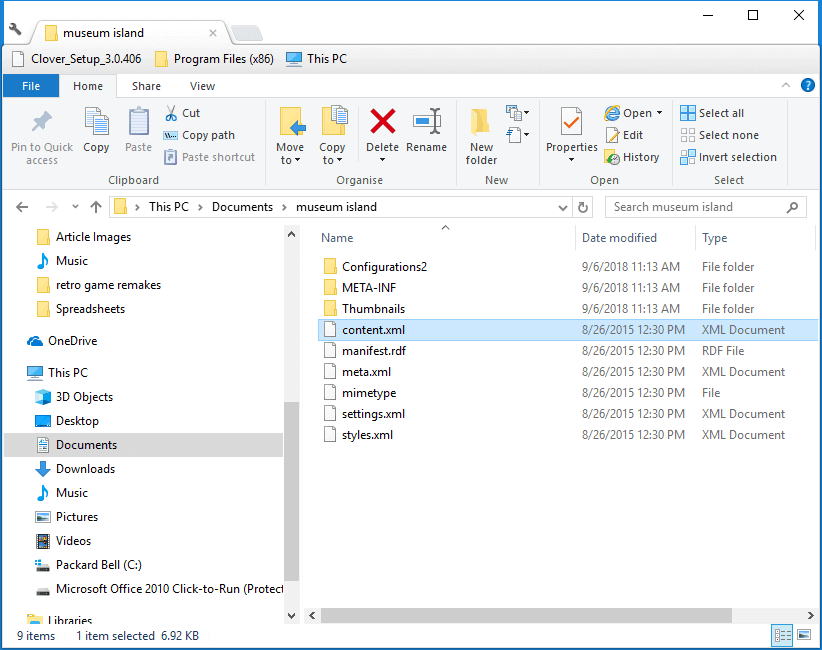Click Paste shortcut
The image size is (822, 650).
point(209,157)
